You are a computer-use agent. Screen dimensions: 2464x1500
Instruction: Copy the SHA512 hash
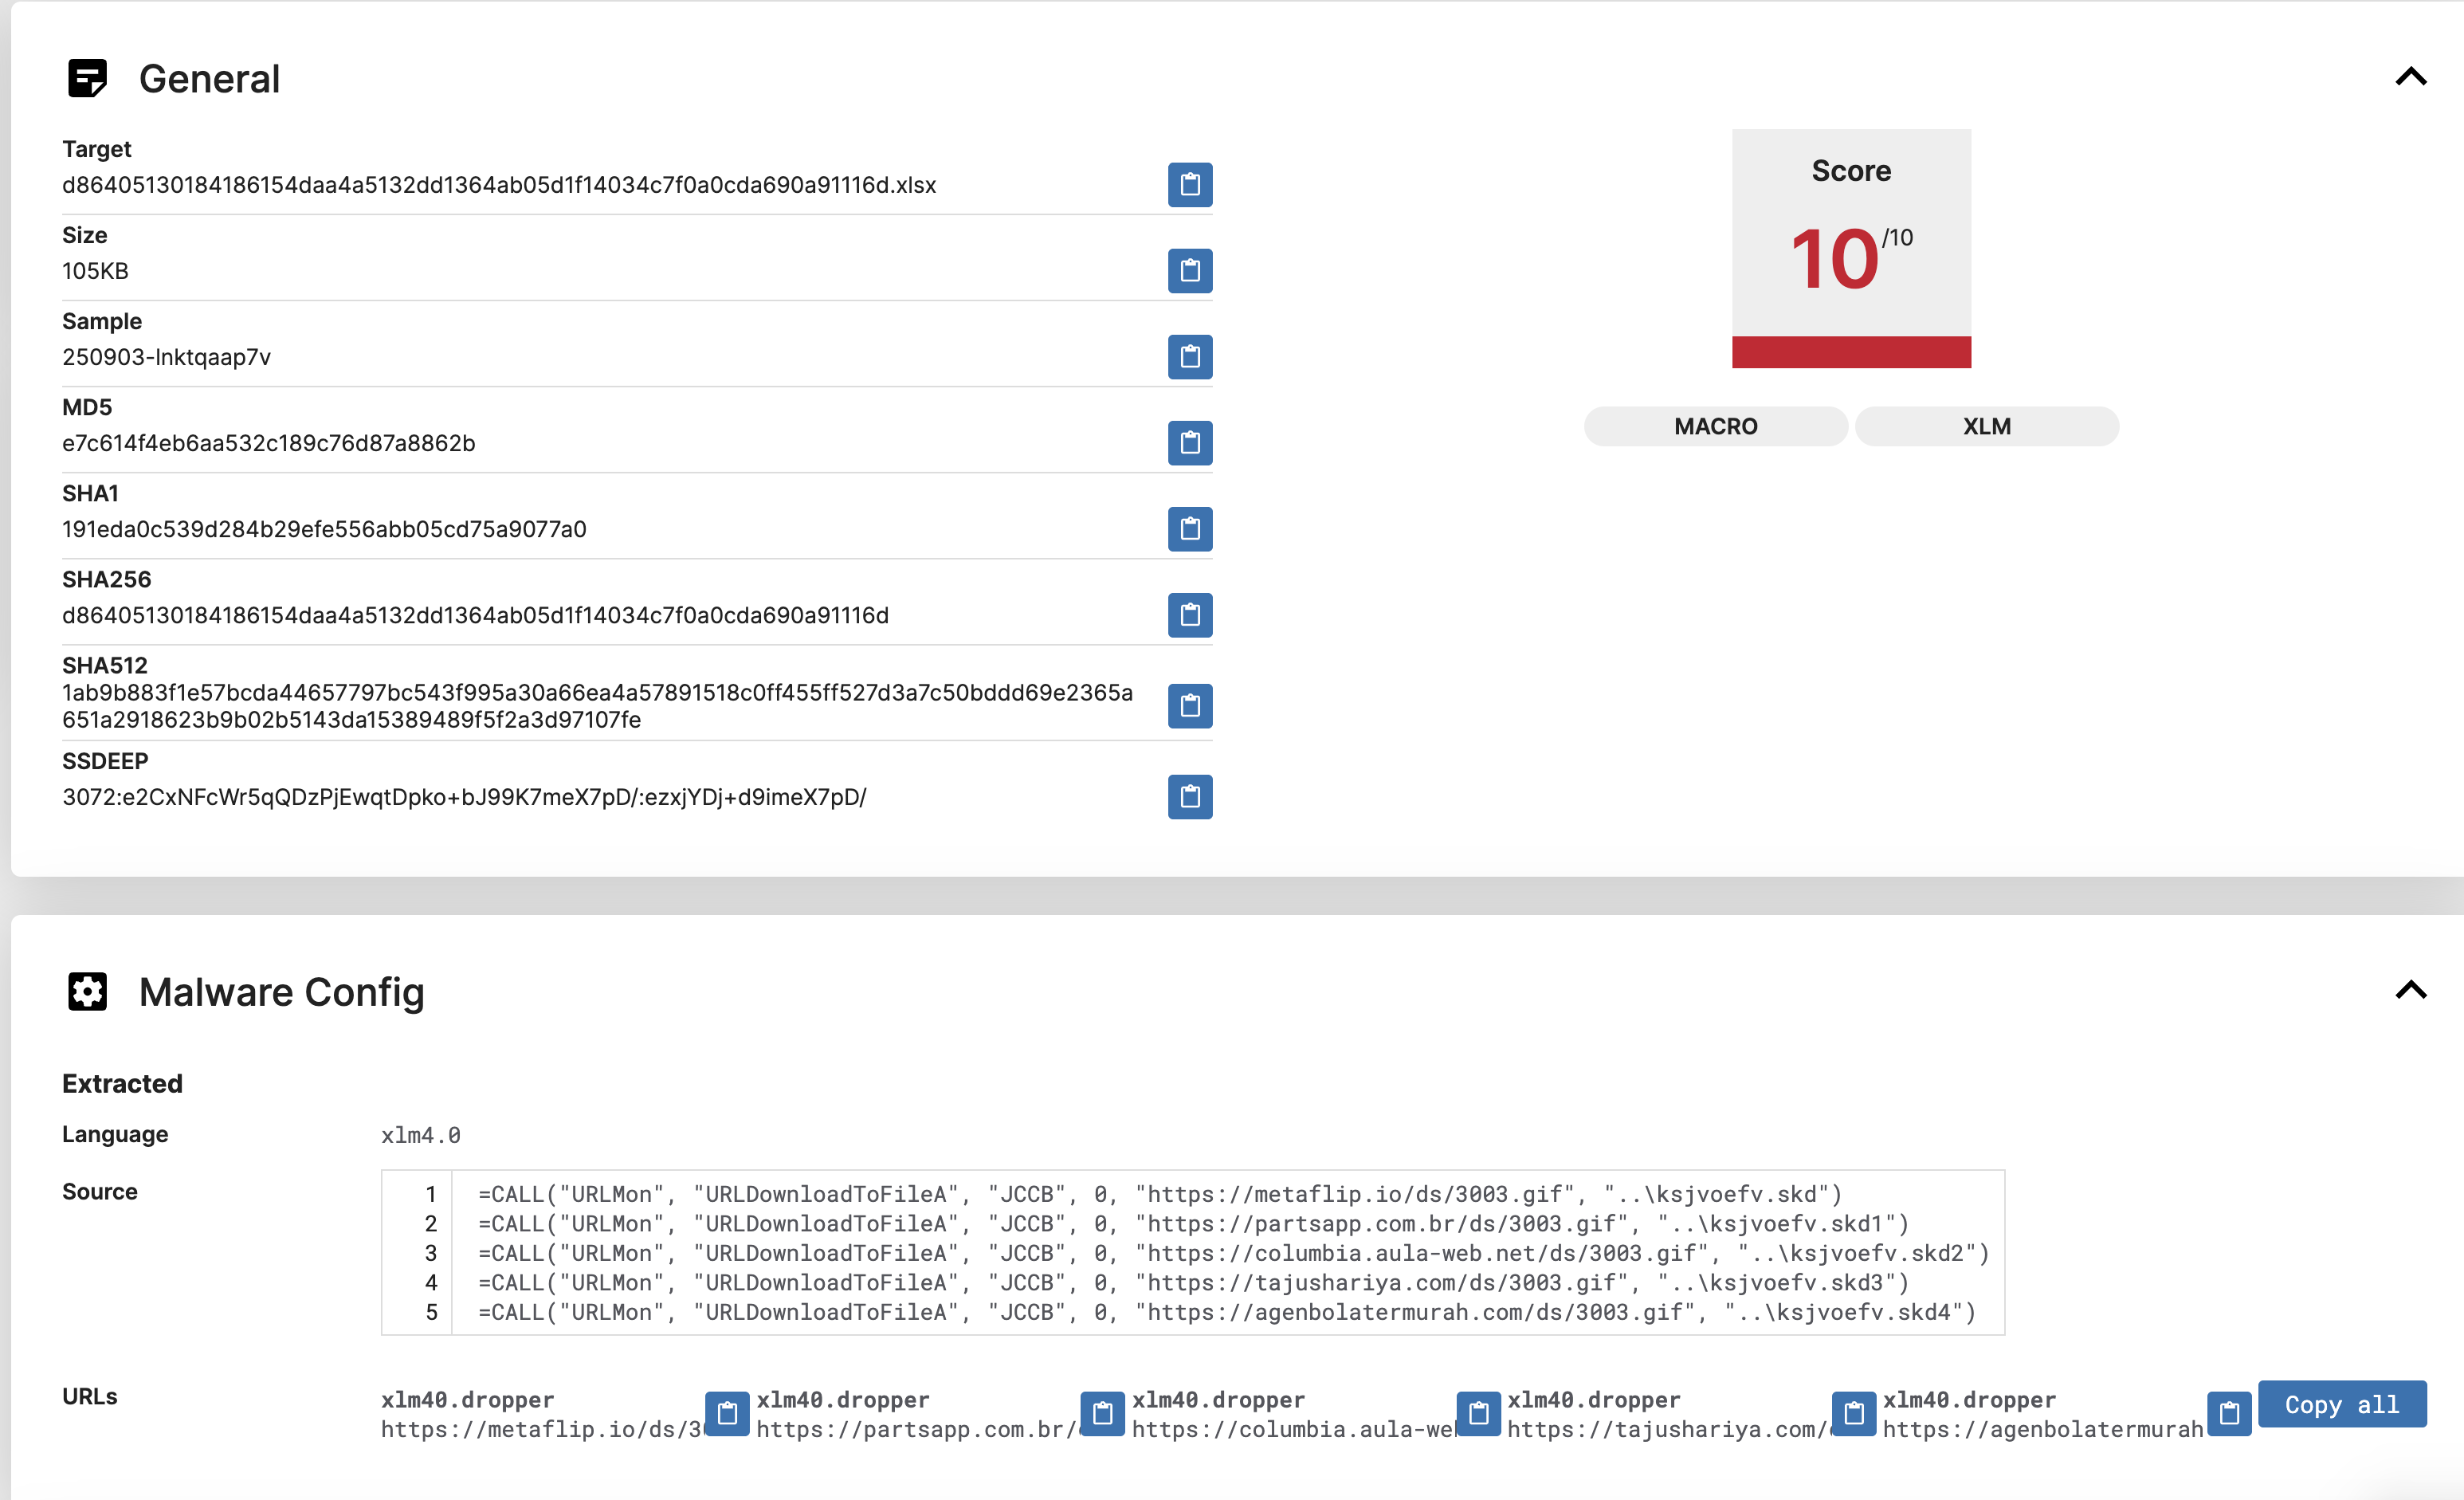1189,705
